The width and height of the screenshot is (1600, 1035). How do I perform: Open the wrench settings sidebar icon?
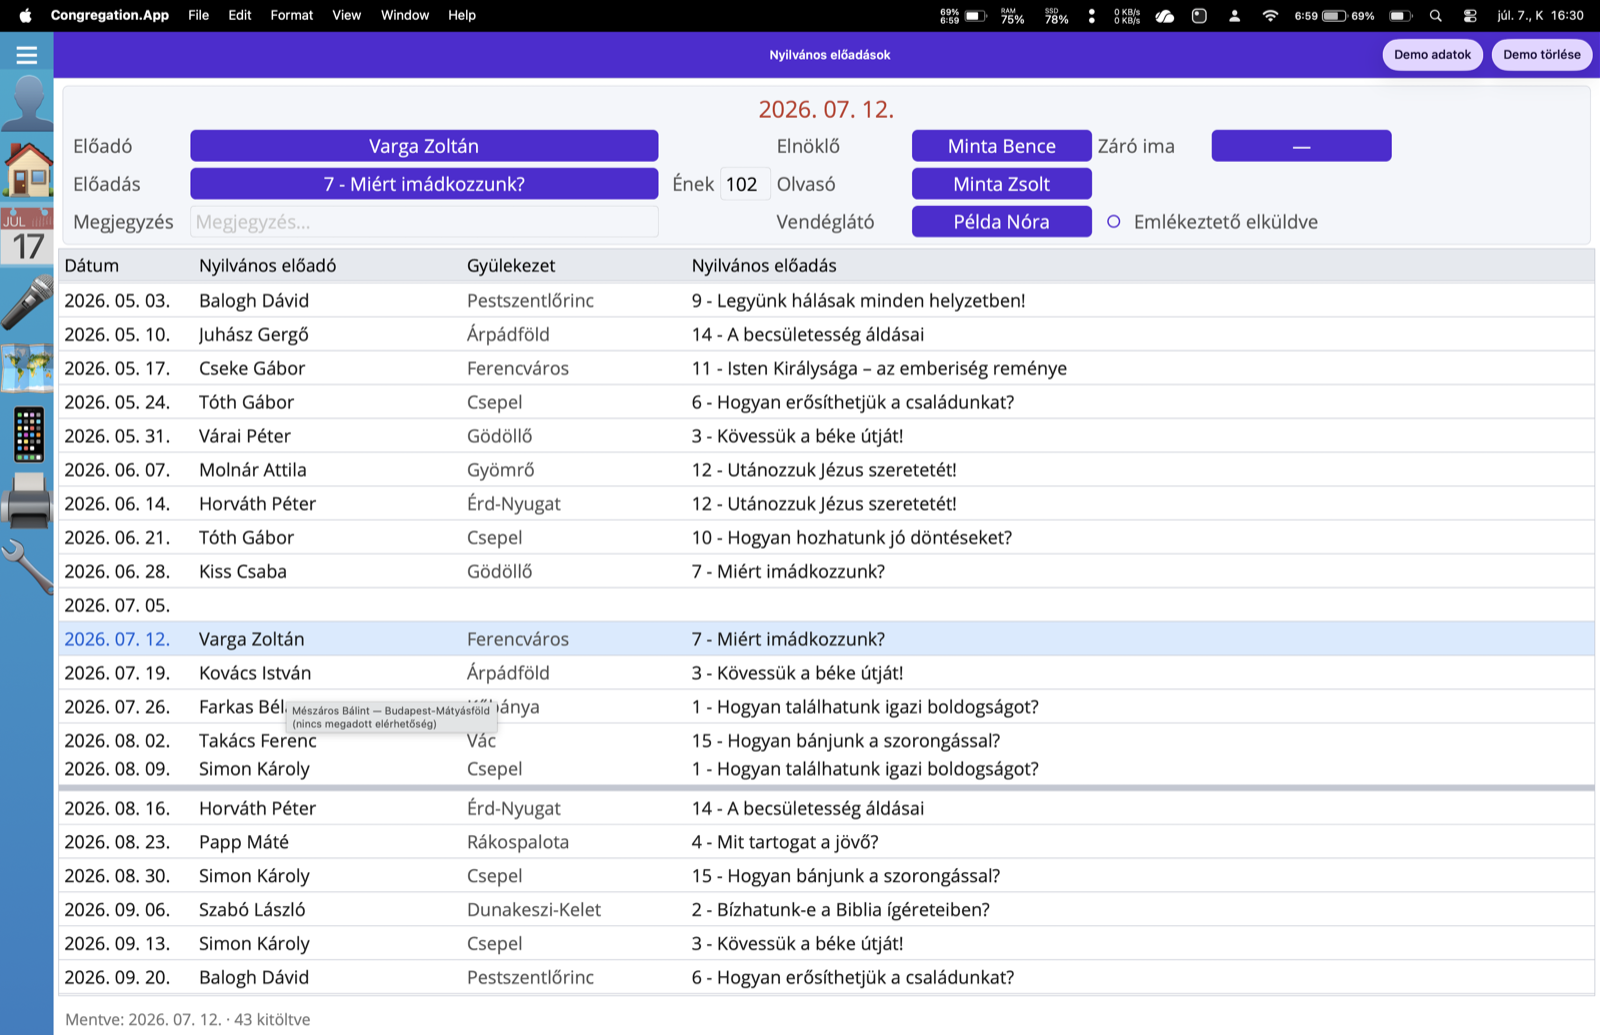tap(27, 567)
